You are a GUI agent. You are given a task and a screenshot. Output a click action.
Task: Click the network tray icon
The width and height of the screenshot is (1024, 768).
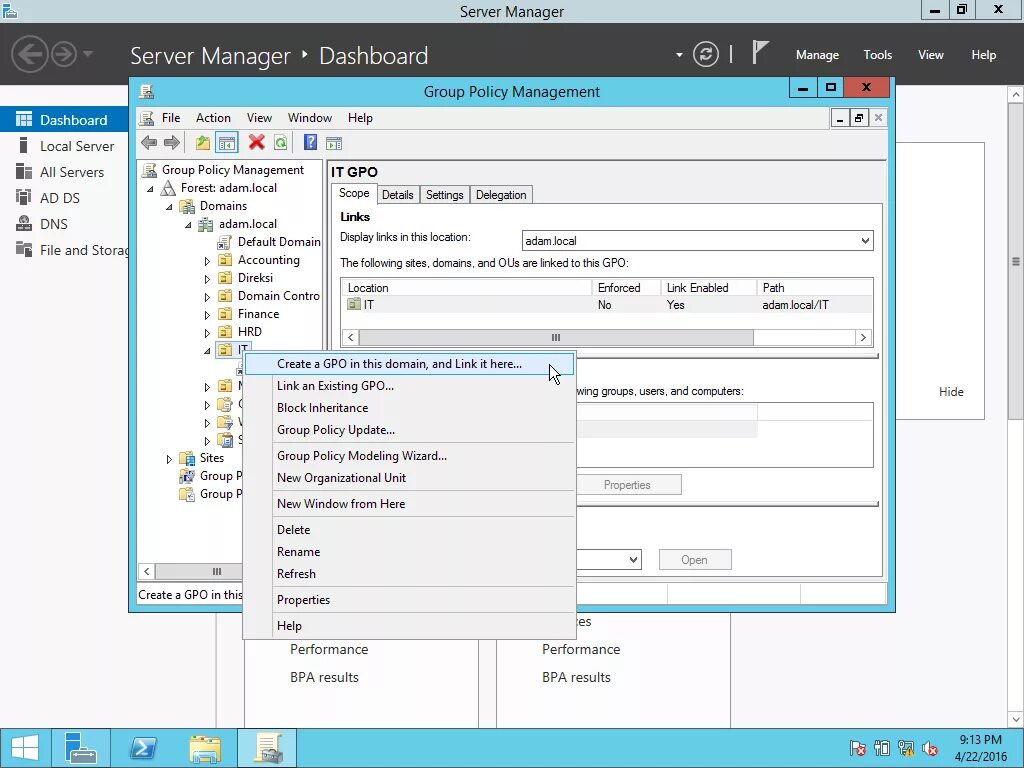coord(905,748)
